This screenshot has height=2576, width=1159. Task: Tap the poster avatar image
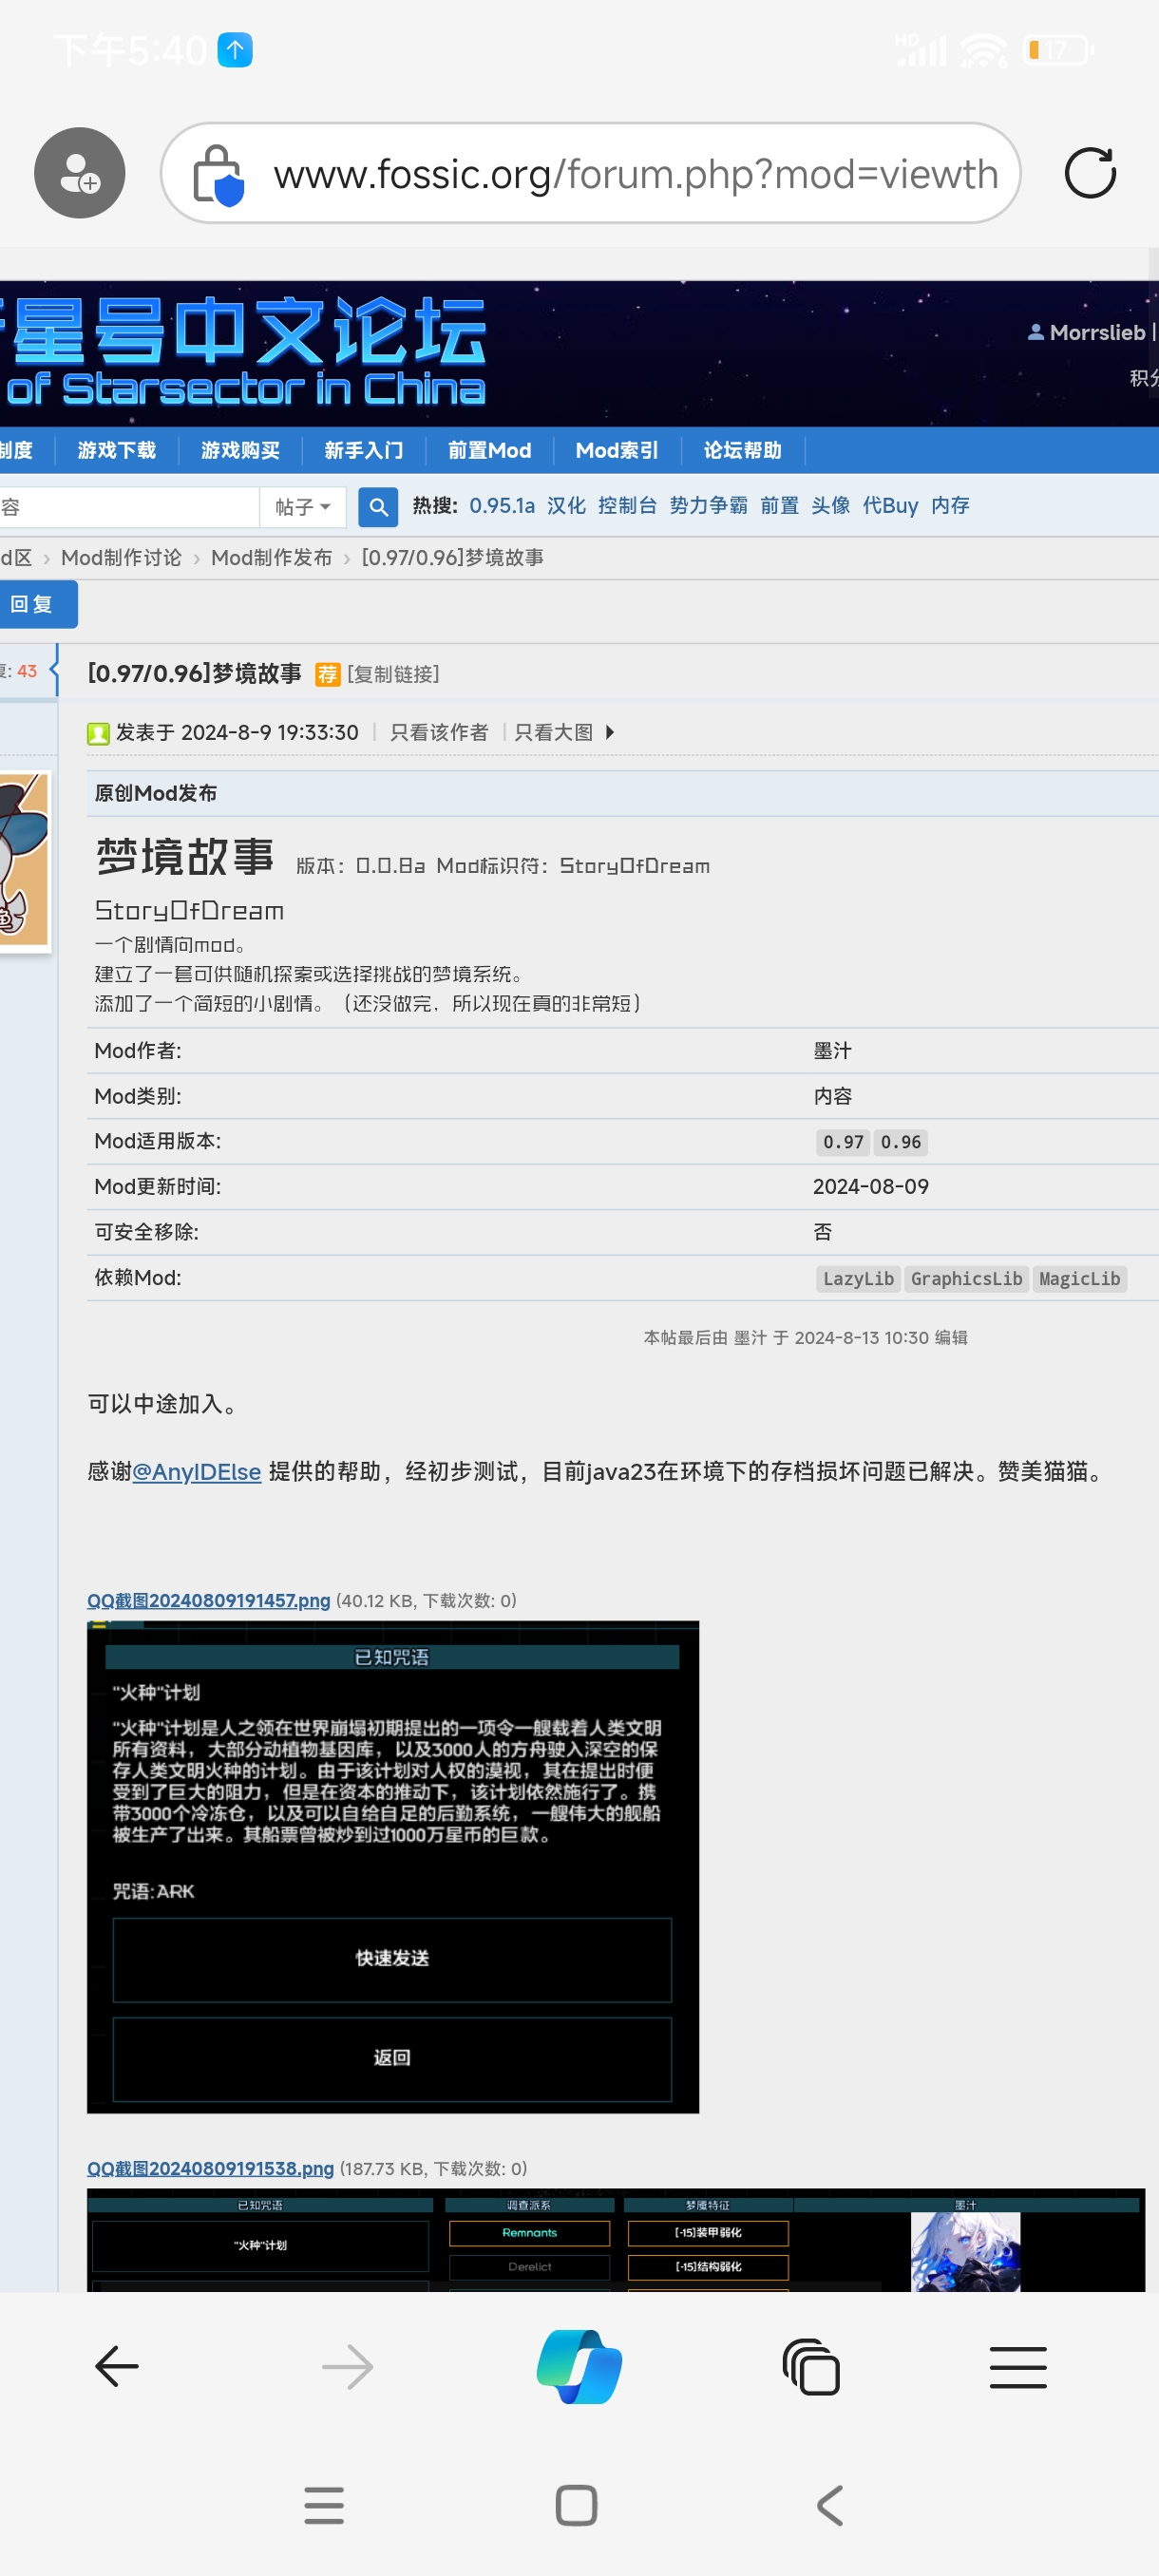coord(24,860)
